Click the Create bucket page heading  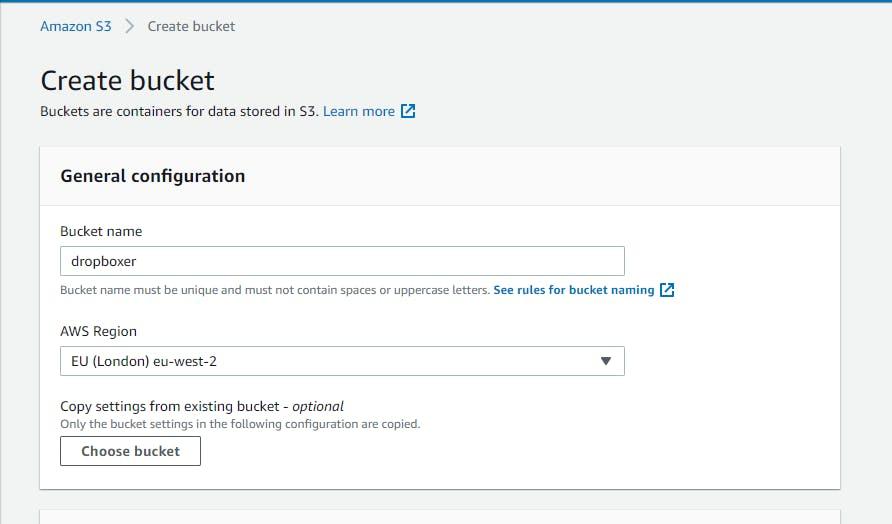pyautogui.click(x=127, y=80)
